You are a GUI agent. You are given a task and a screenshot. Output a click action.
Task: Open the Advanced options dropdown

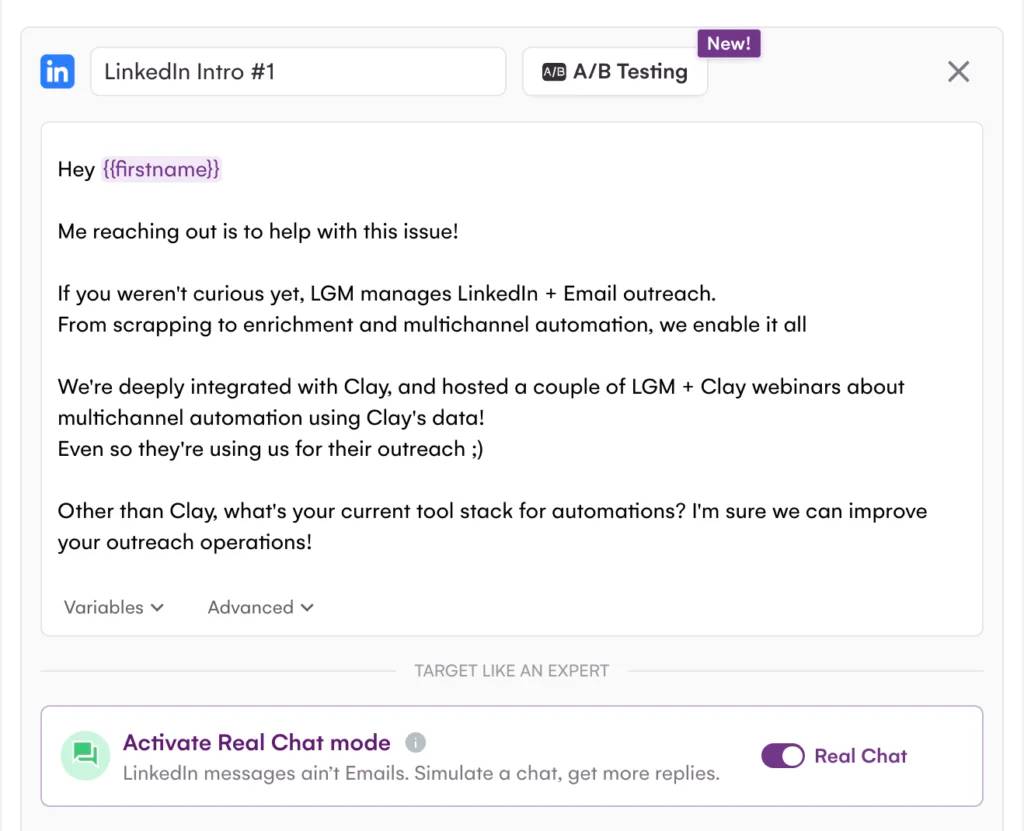[x=261, y=607]
